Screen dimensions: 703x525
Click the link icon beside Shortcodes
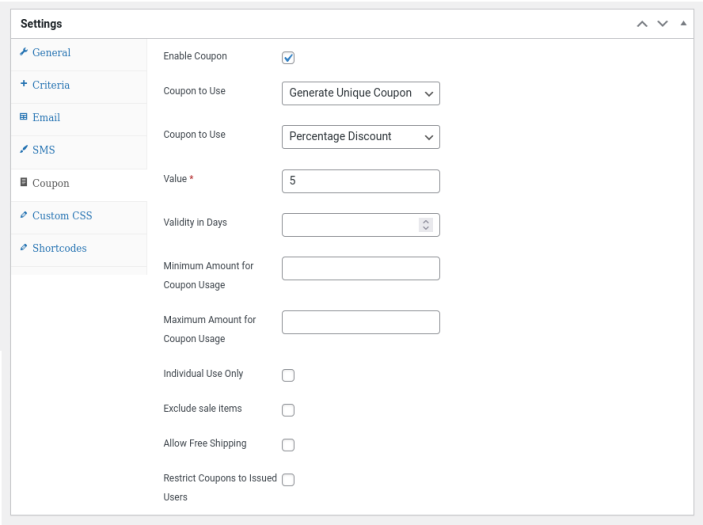tap(24, 248)
